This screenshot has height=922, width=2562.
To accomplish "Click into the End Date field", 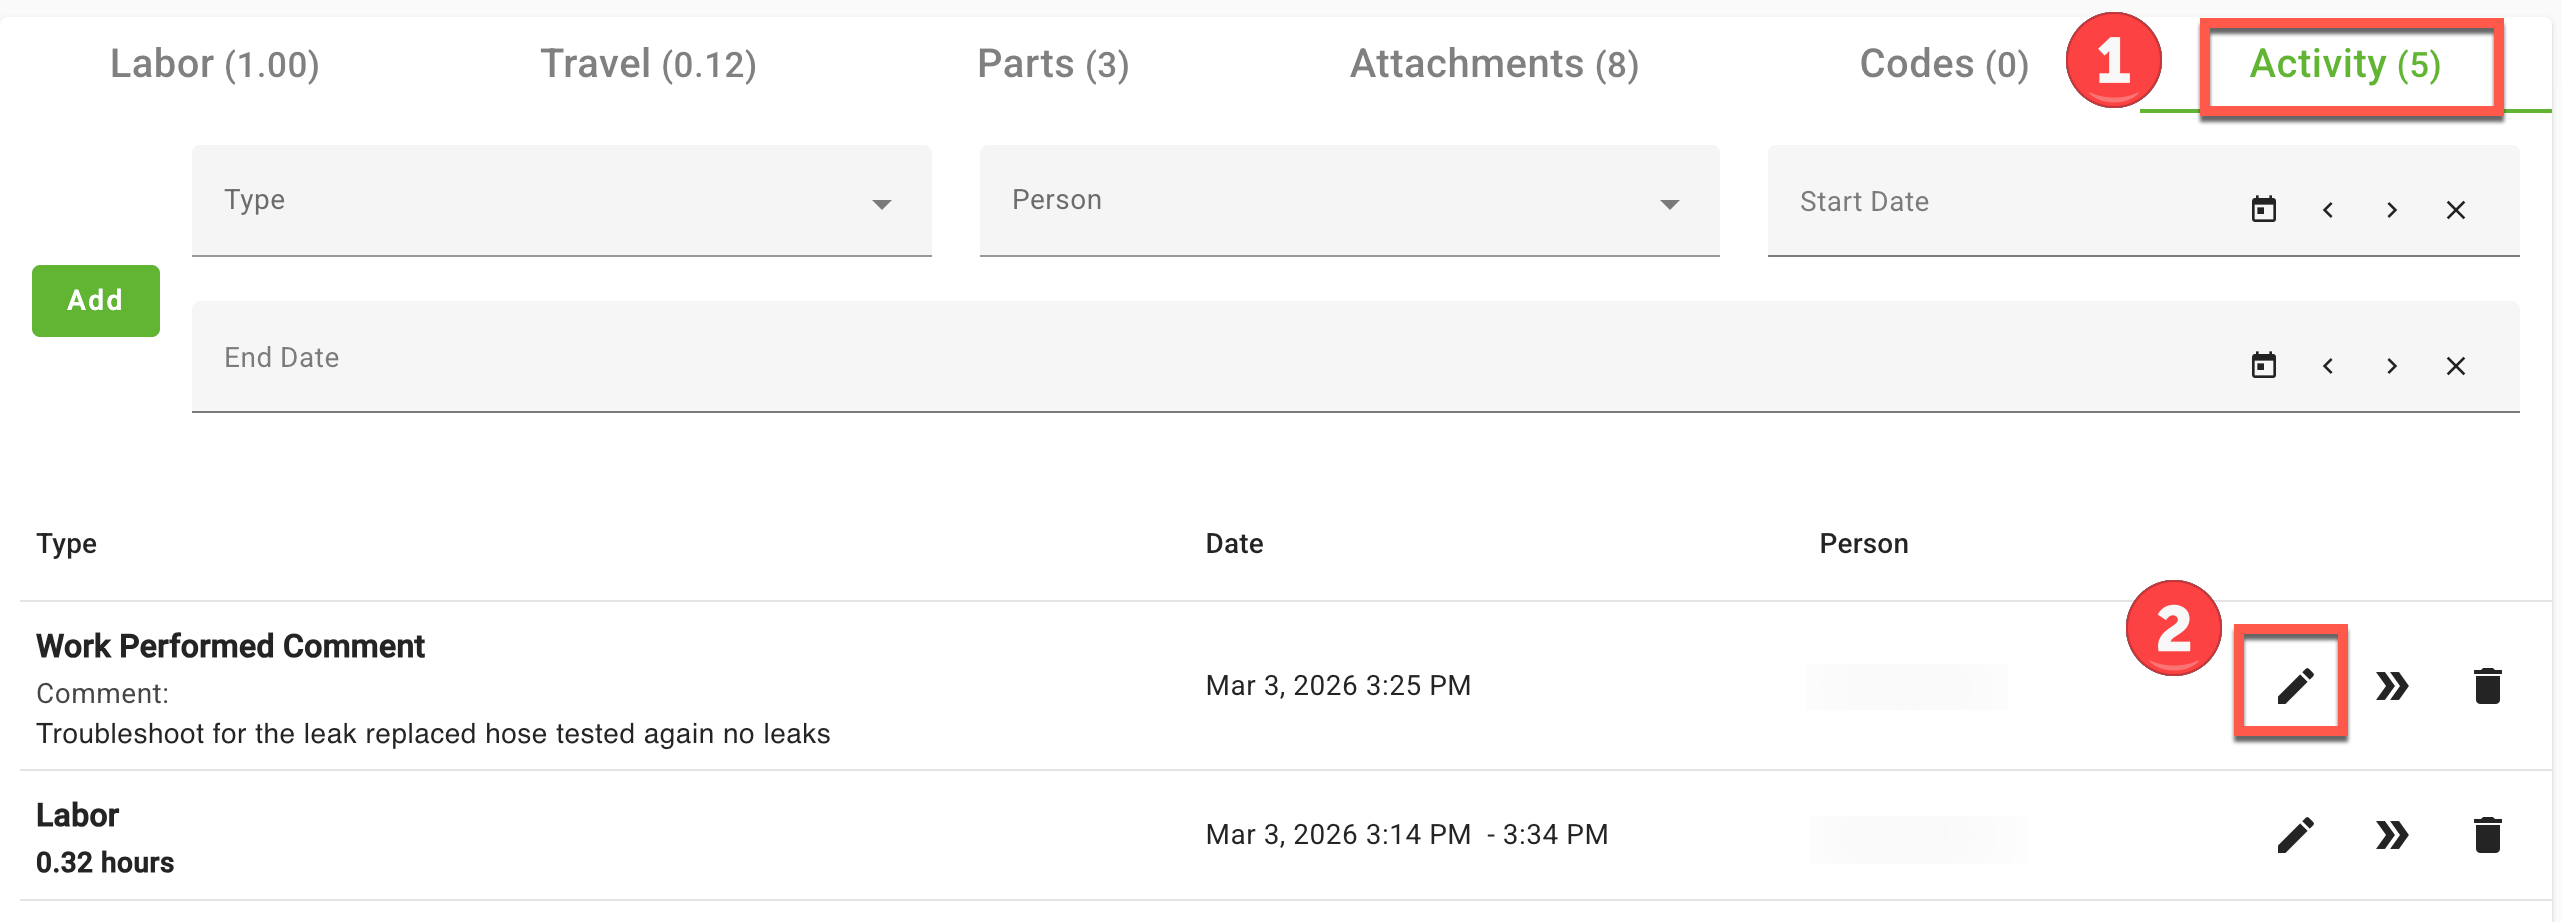I will click(x=1200, y=358).
